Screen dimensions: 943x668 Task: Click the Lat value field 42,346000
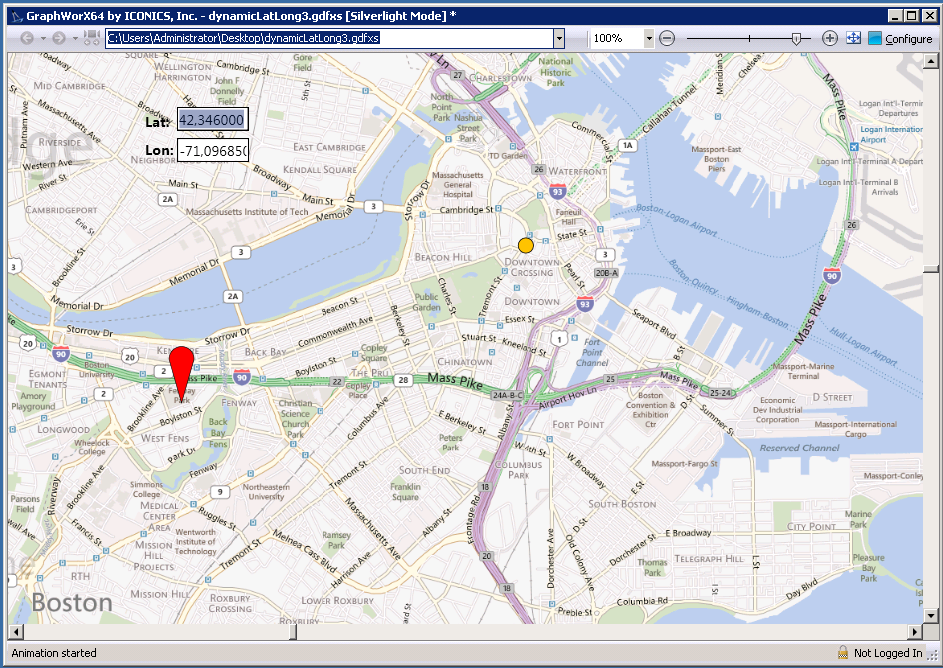coord(212,120)
